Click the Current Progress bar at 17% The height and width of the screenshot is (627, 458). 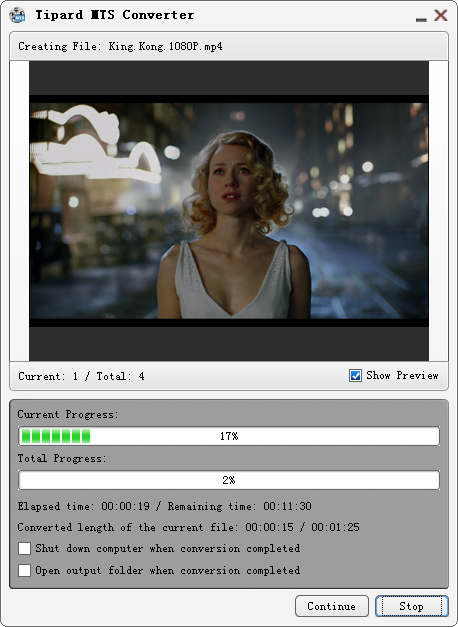pos(229,436)
